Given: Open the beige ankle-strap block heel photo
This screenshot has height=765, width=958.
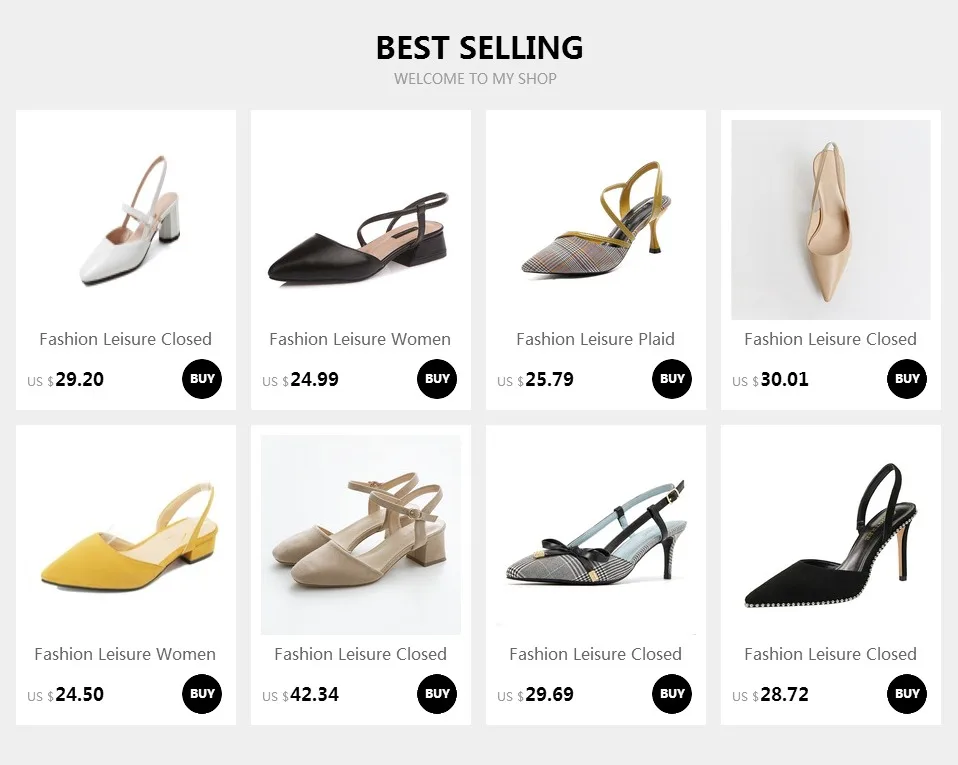Looking at the screenshot, I should tap(360, 535).
